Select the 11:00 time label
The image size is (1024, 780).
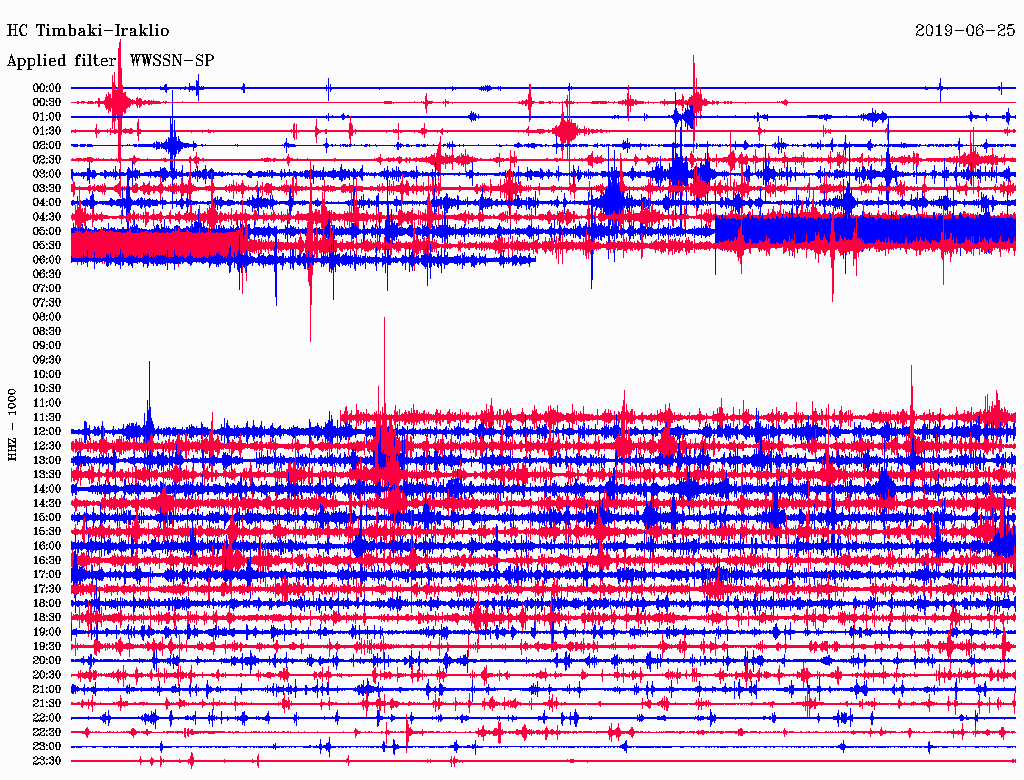tap(47, 403)
